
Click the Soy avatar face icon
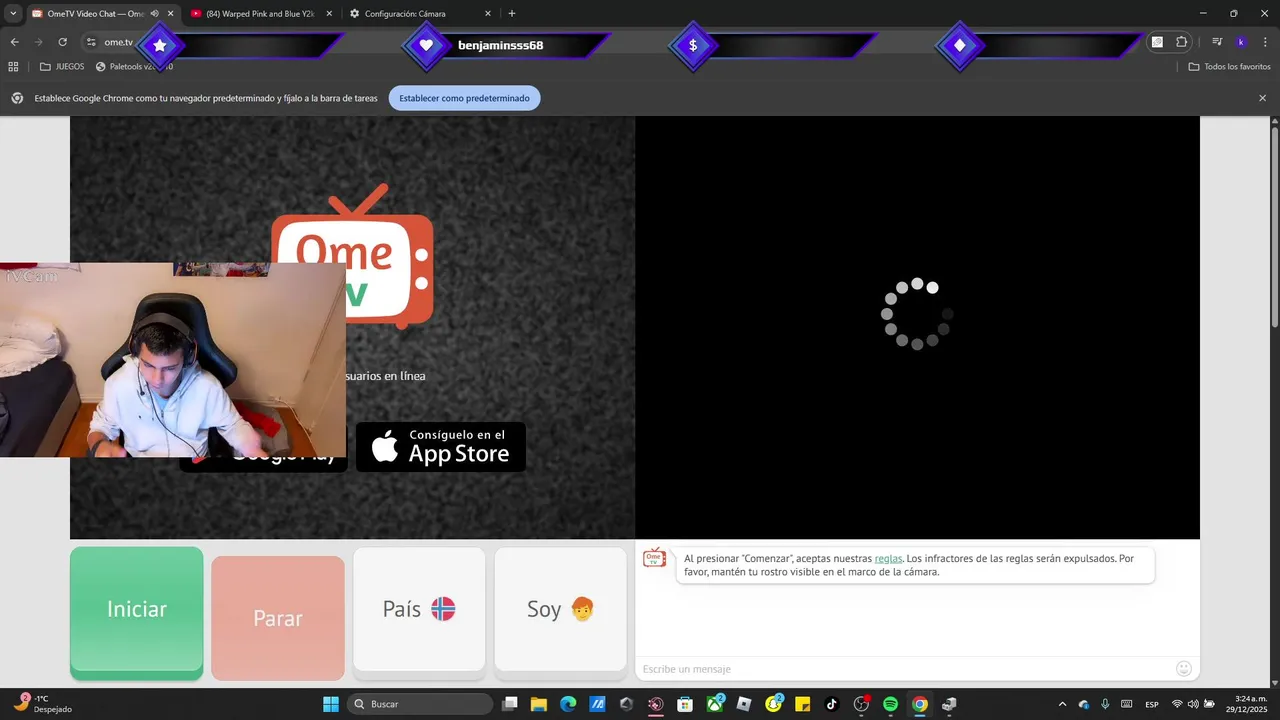pos(582,609)
